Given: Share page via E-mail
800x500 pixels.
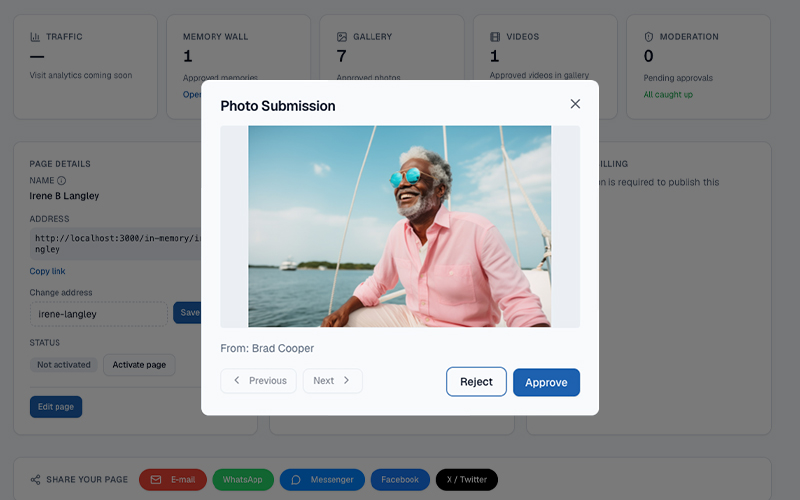Looking at the screenshot, I should tap(172, 480).
